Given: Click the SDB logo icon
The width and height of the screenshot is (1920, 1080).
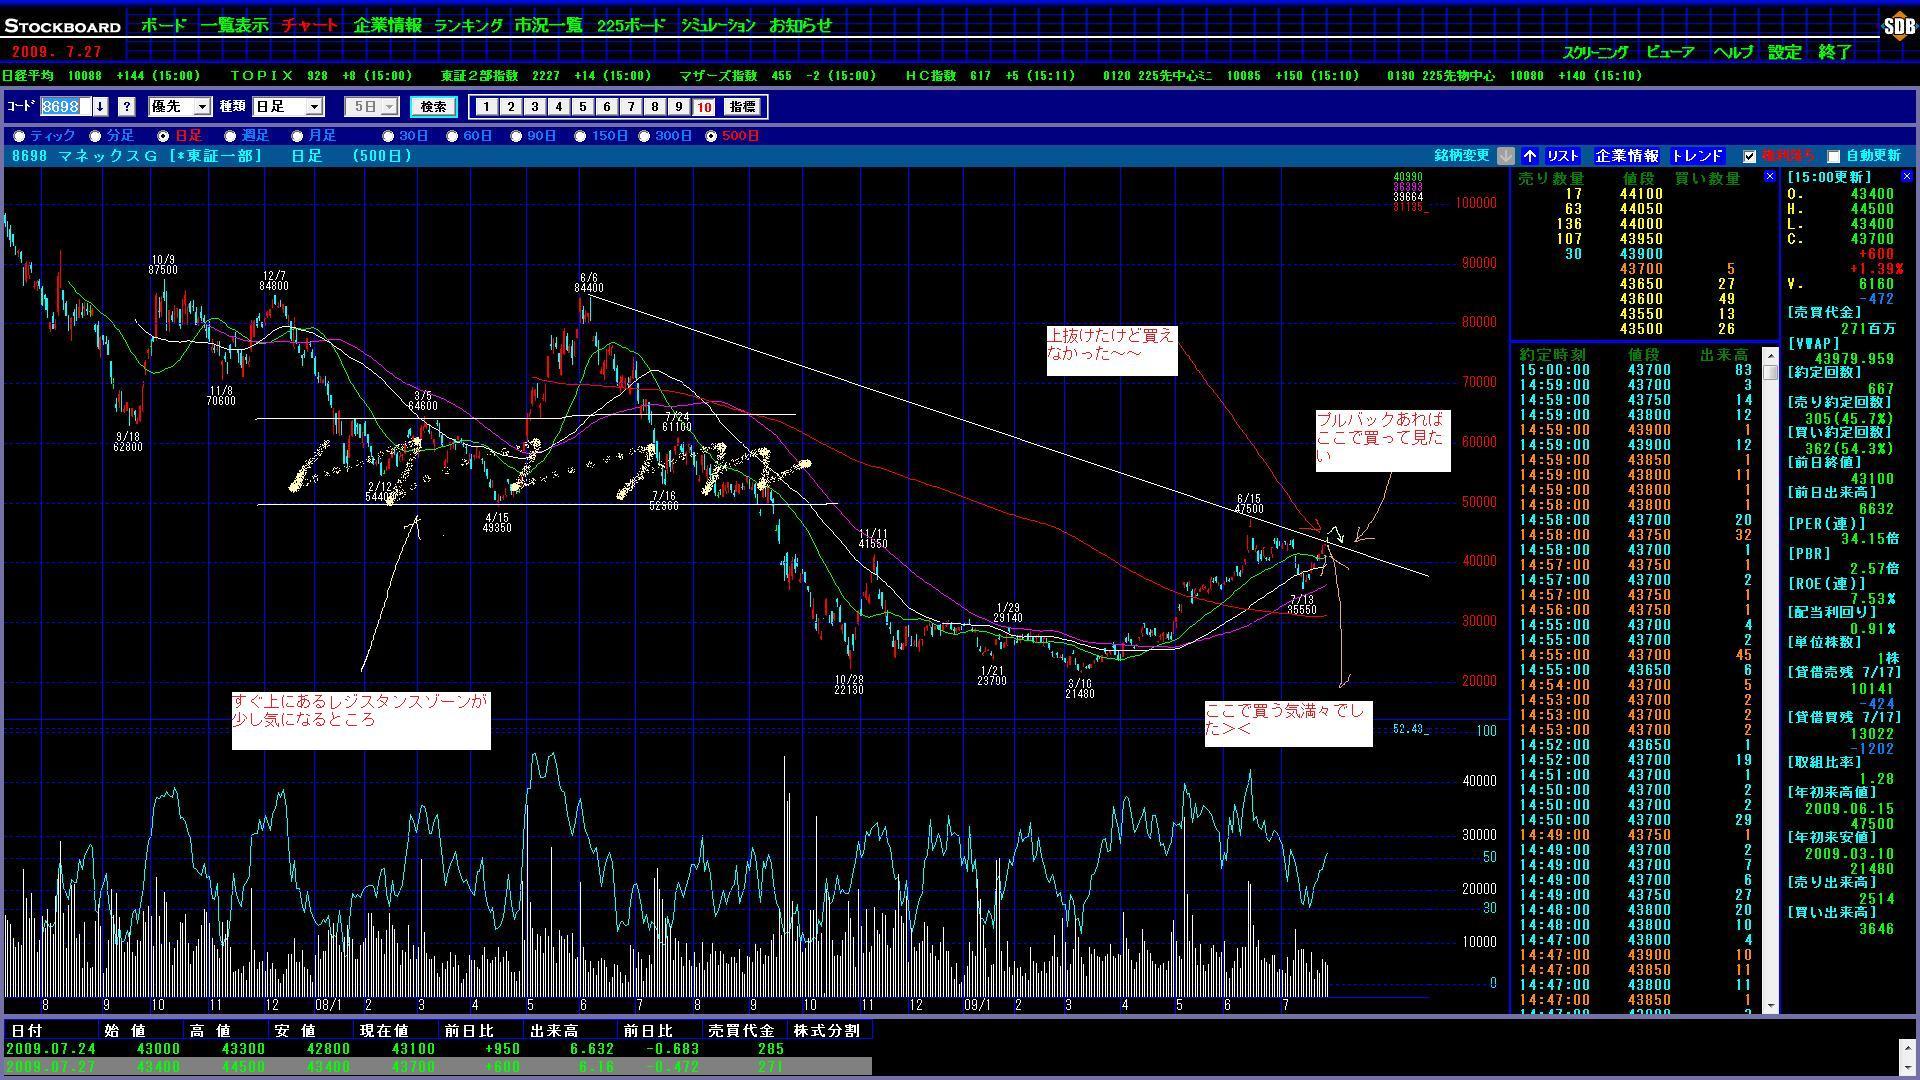Looking at the screenshot, I should (1898, 27).
